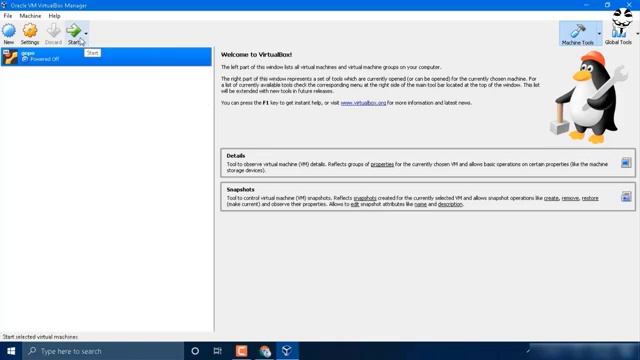Visit the www.virtualbox.org link
The width and height of the screenshot is (640, 360).
click(363, 103)
